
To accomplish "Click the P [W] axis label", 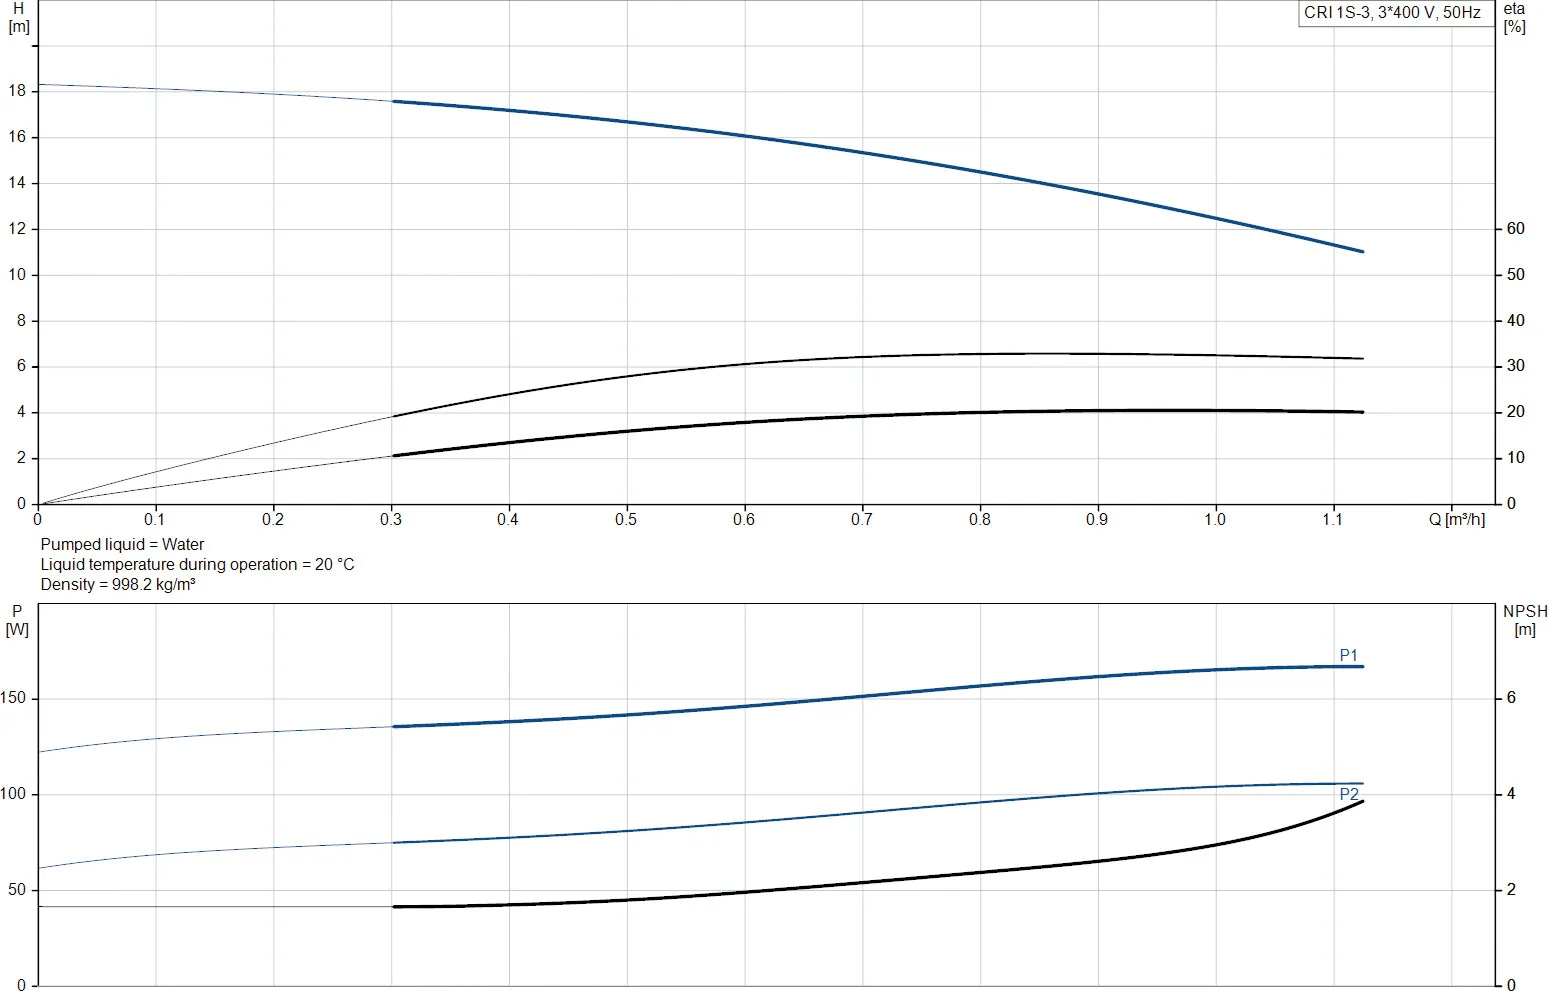I will coord(17,620).
